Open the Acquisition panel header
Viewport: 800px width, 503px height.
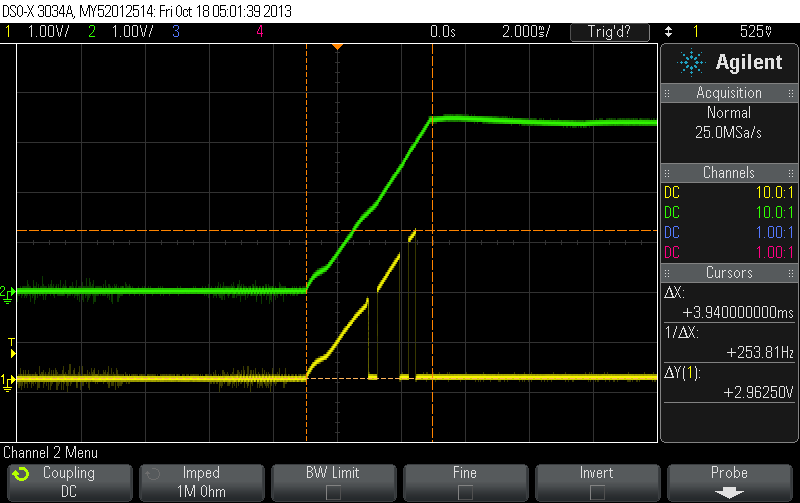729,93
